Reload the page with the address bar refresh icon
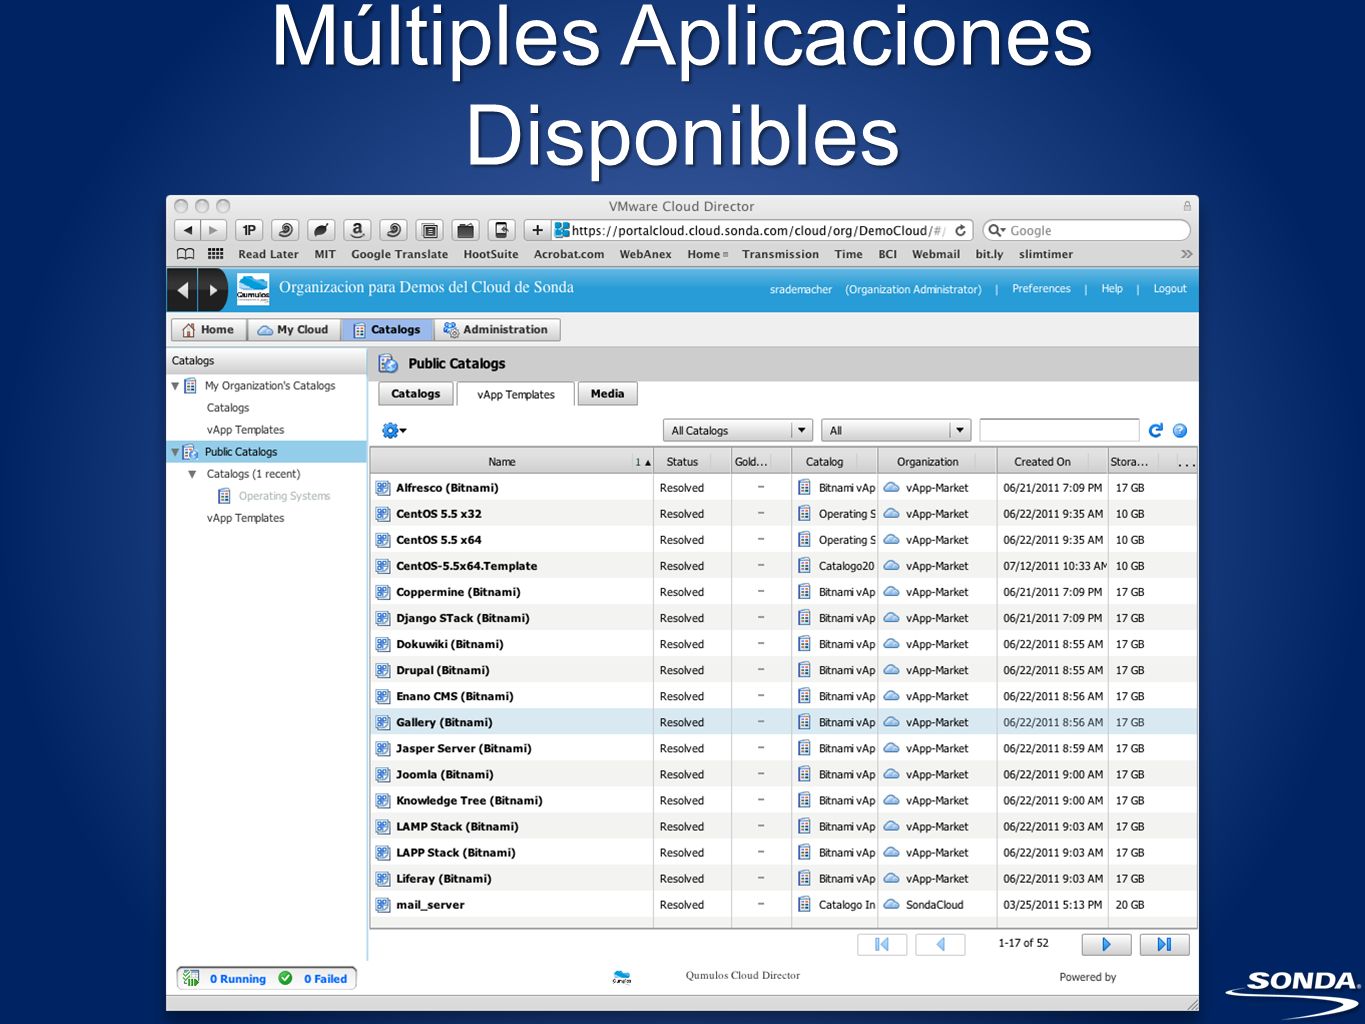 [x=960, y=230]
